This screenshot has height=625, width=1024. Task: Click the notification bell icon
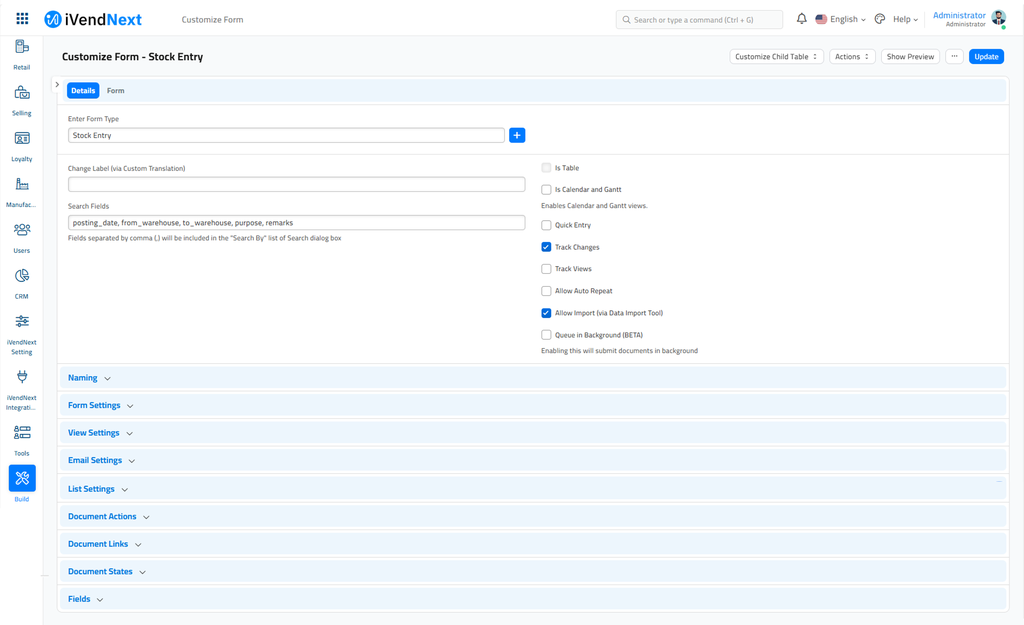click(x=802, y=18)
